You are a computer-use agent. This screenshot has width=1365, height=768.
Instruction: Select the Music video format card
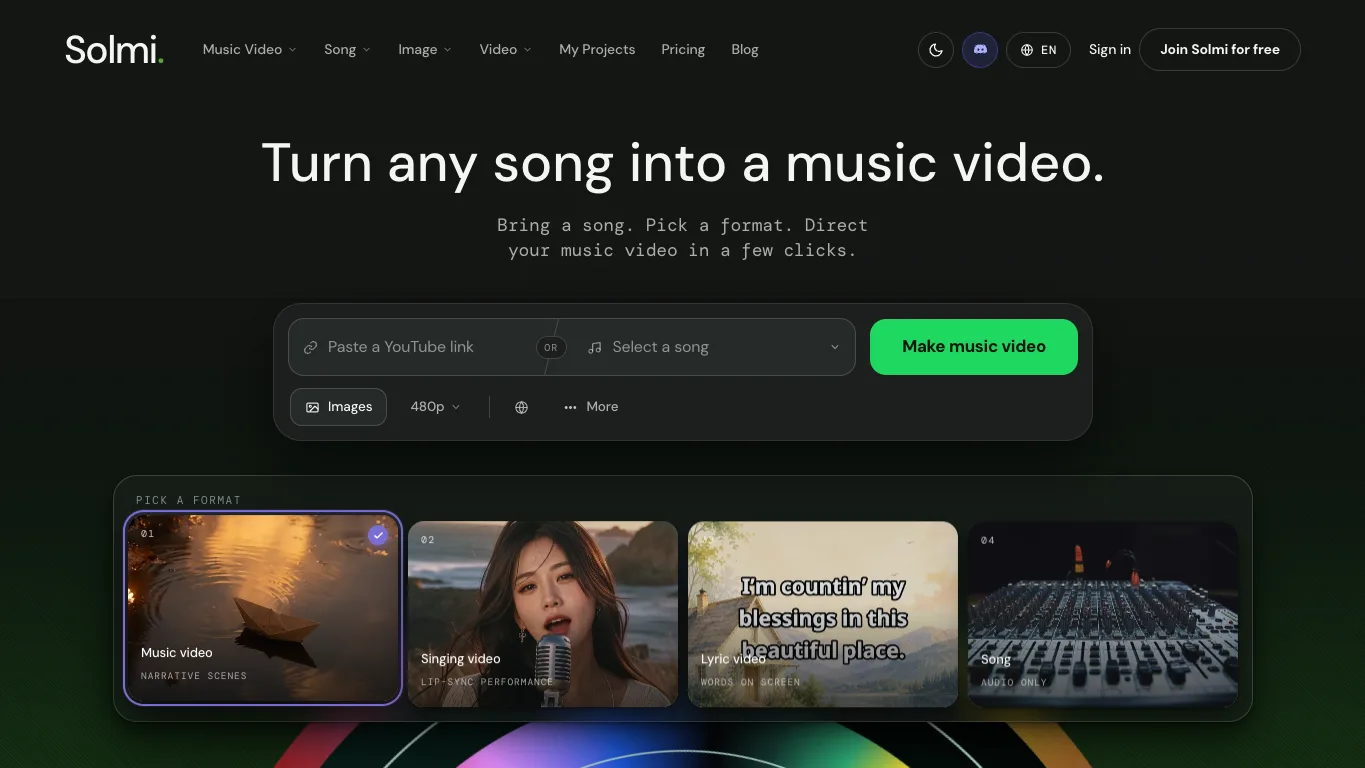pyautogui.click(x=263, y=608)
